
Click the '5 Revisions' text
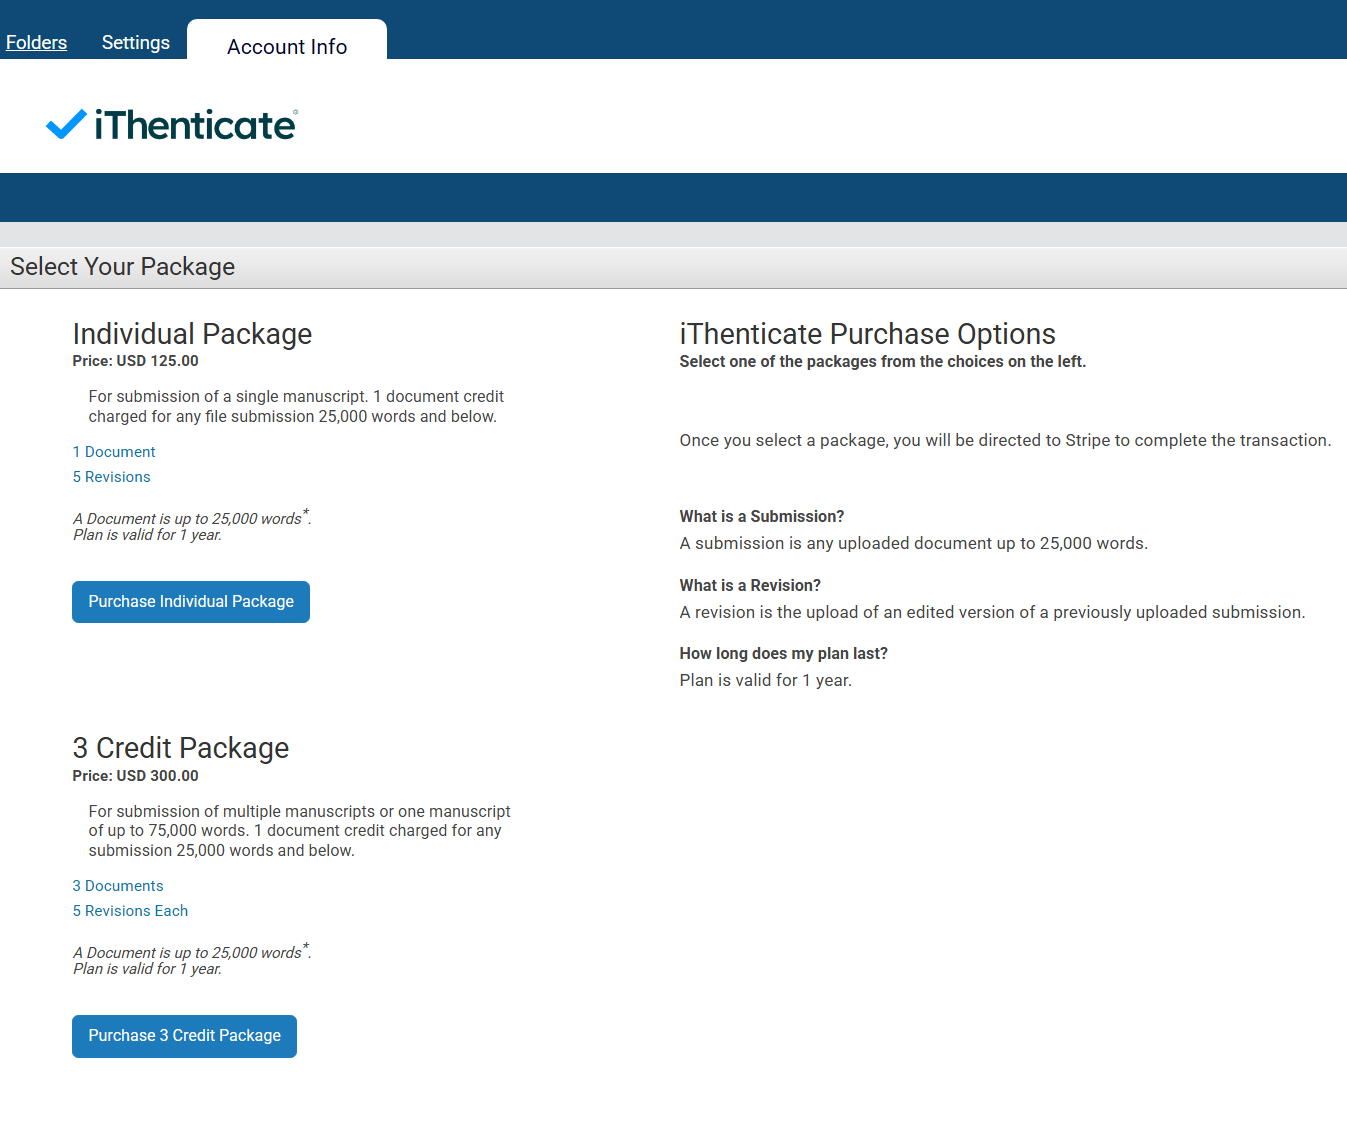pyautogui.click(x=112, y=477)
